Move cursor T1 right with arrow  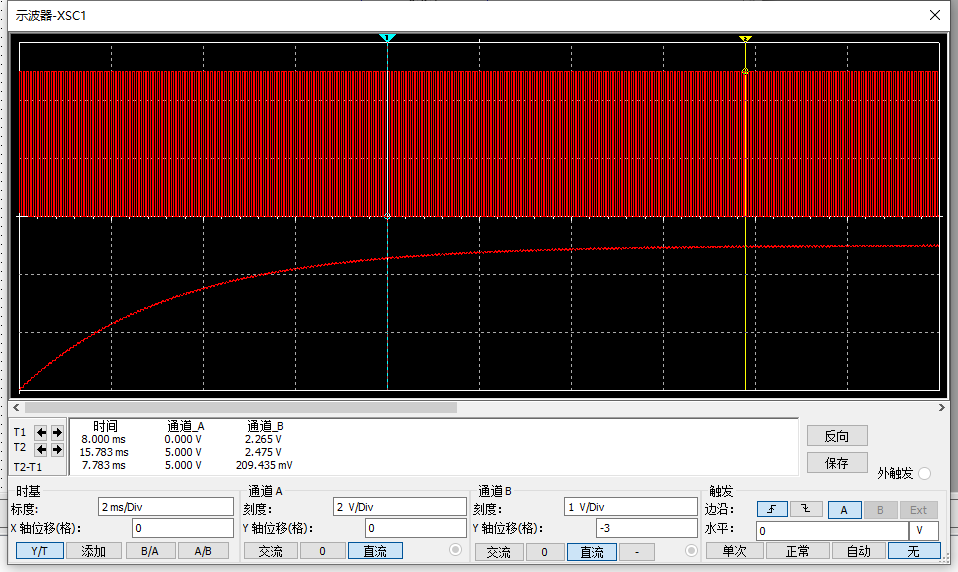point(57,433)
